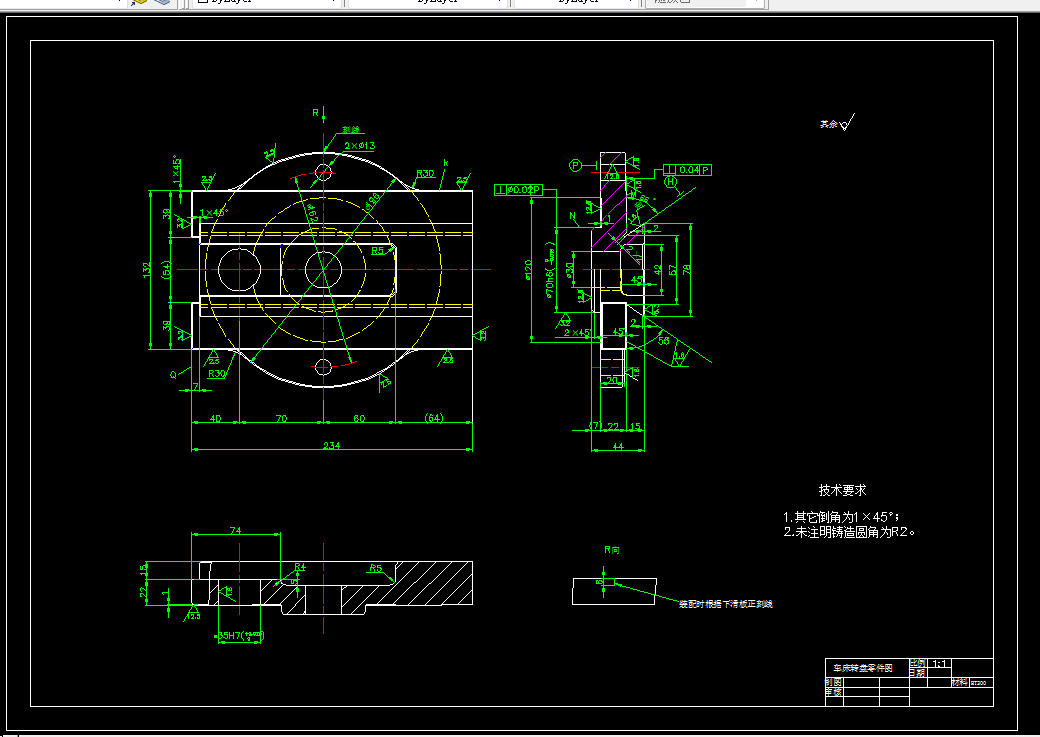Select the 74 dimension on section view
This screenshot has height=737, width=1040.
(x=235, y=530)
